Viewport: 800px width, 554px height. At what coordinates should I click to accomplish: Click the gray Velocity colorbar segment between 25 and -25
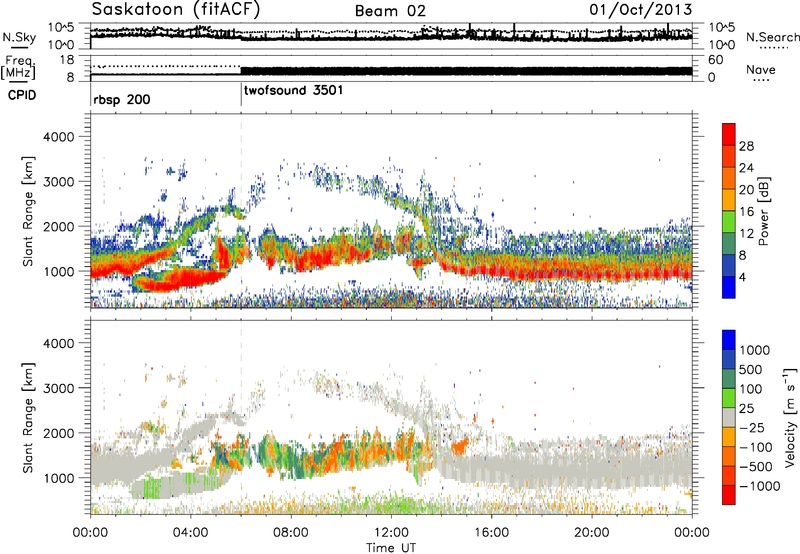pyautogui.click(x=729, y=417)
